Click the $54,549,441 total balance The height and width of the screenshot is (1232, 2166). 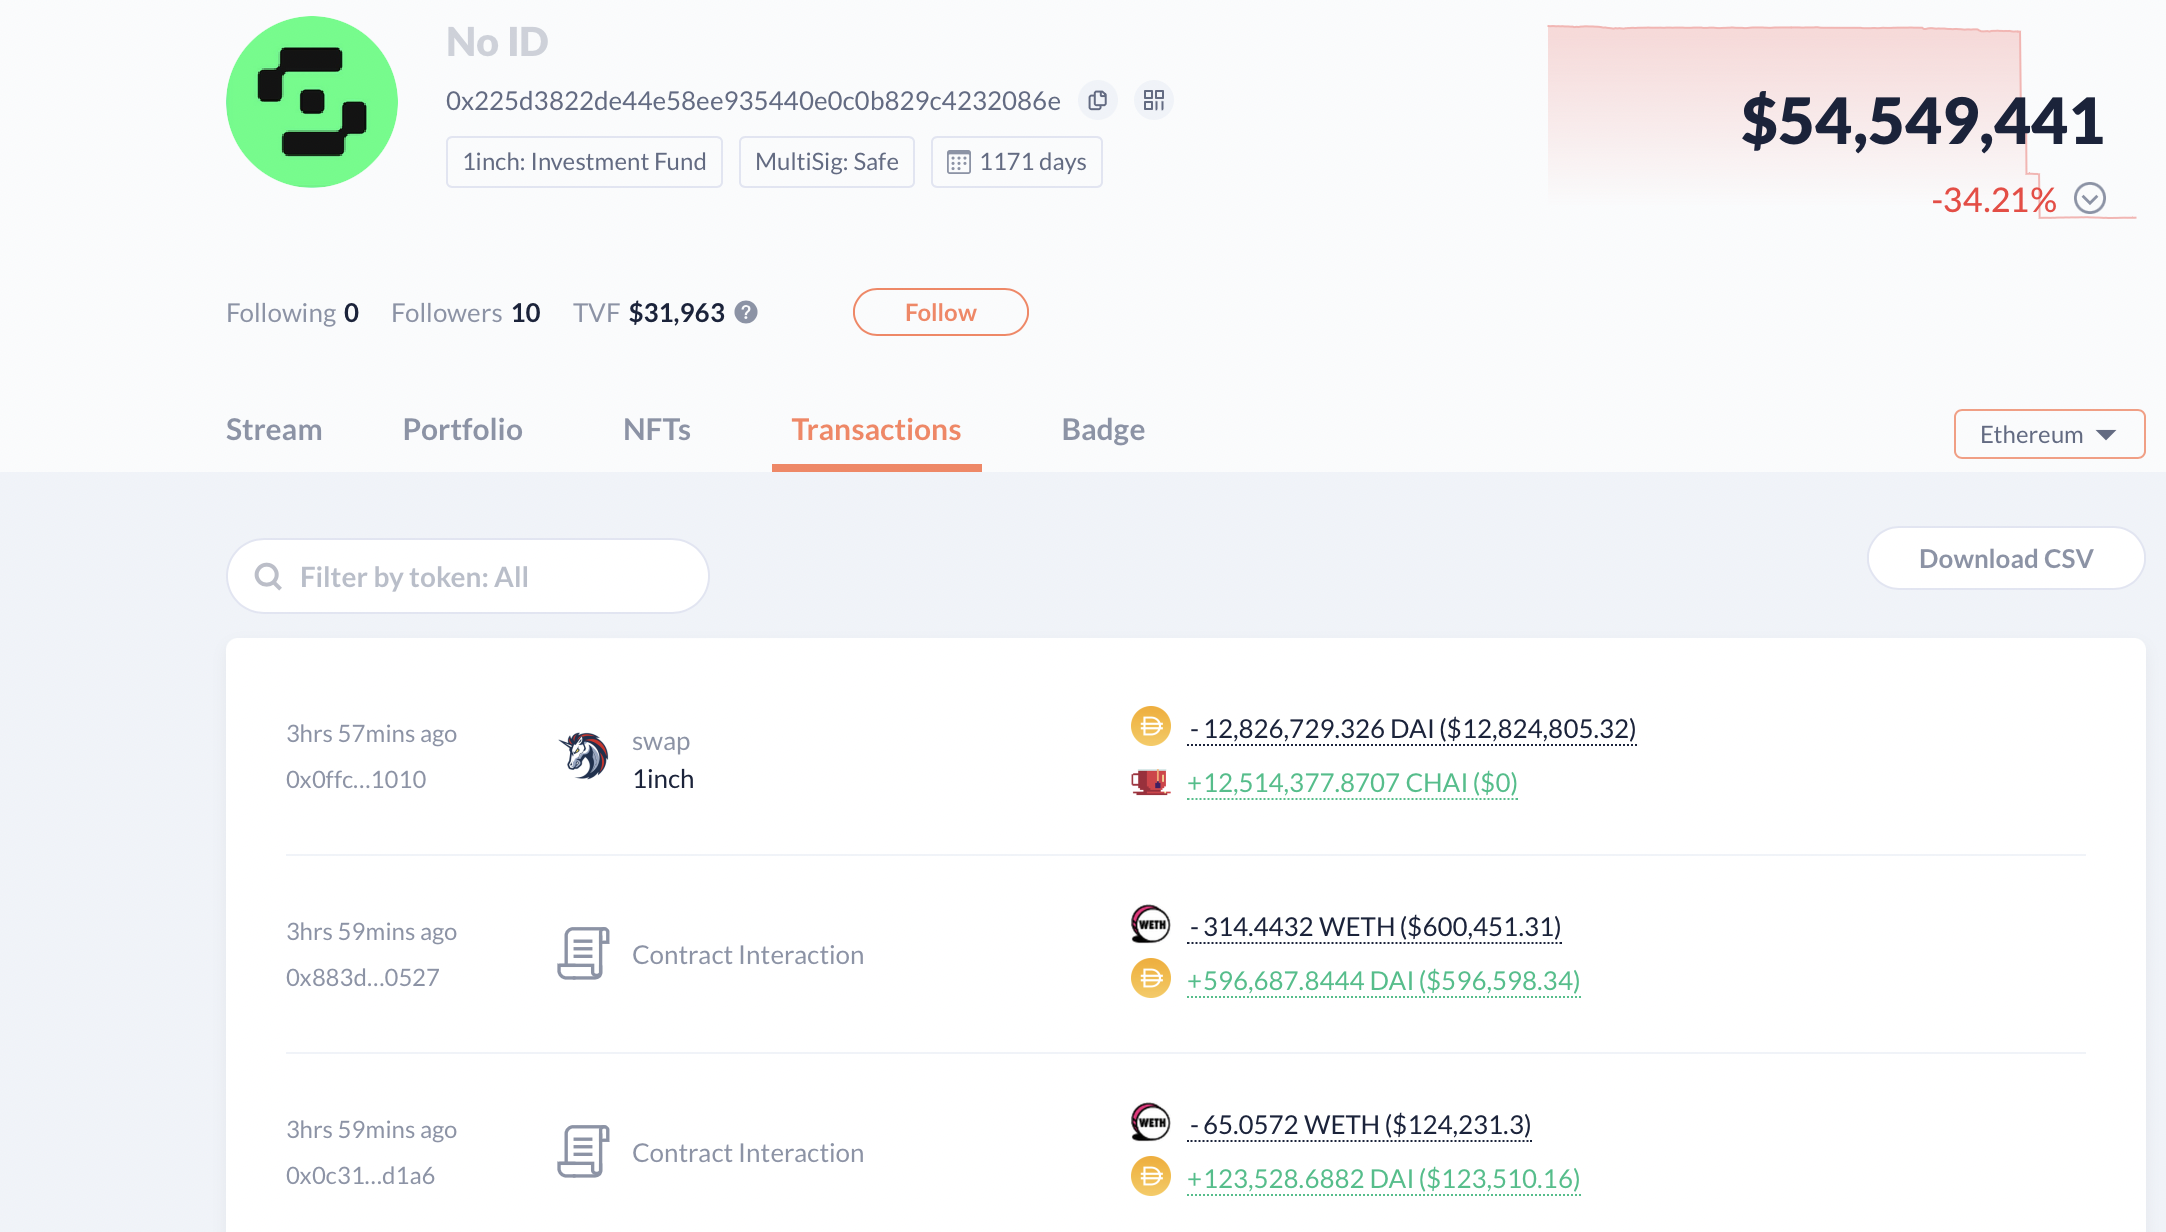click(x=1922, y=121)
